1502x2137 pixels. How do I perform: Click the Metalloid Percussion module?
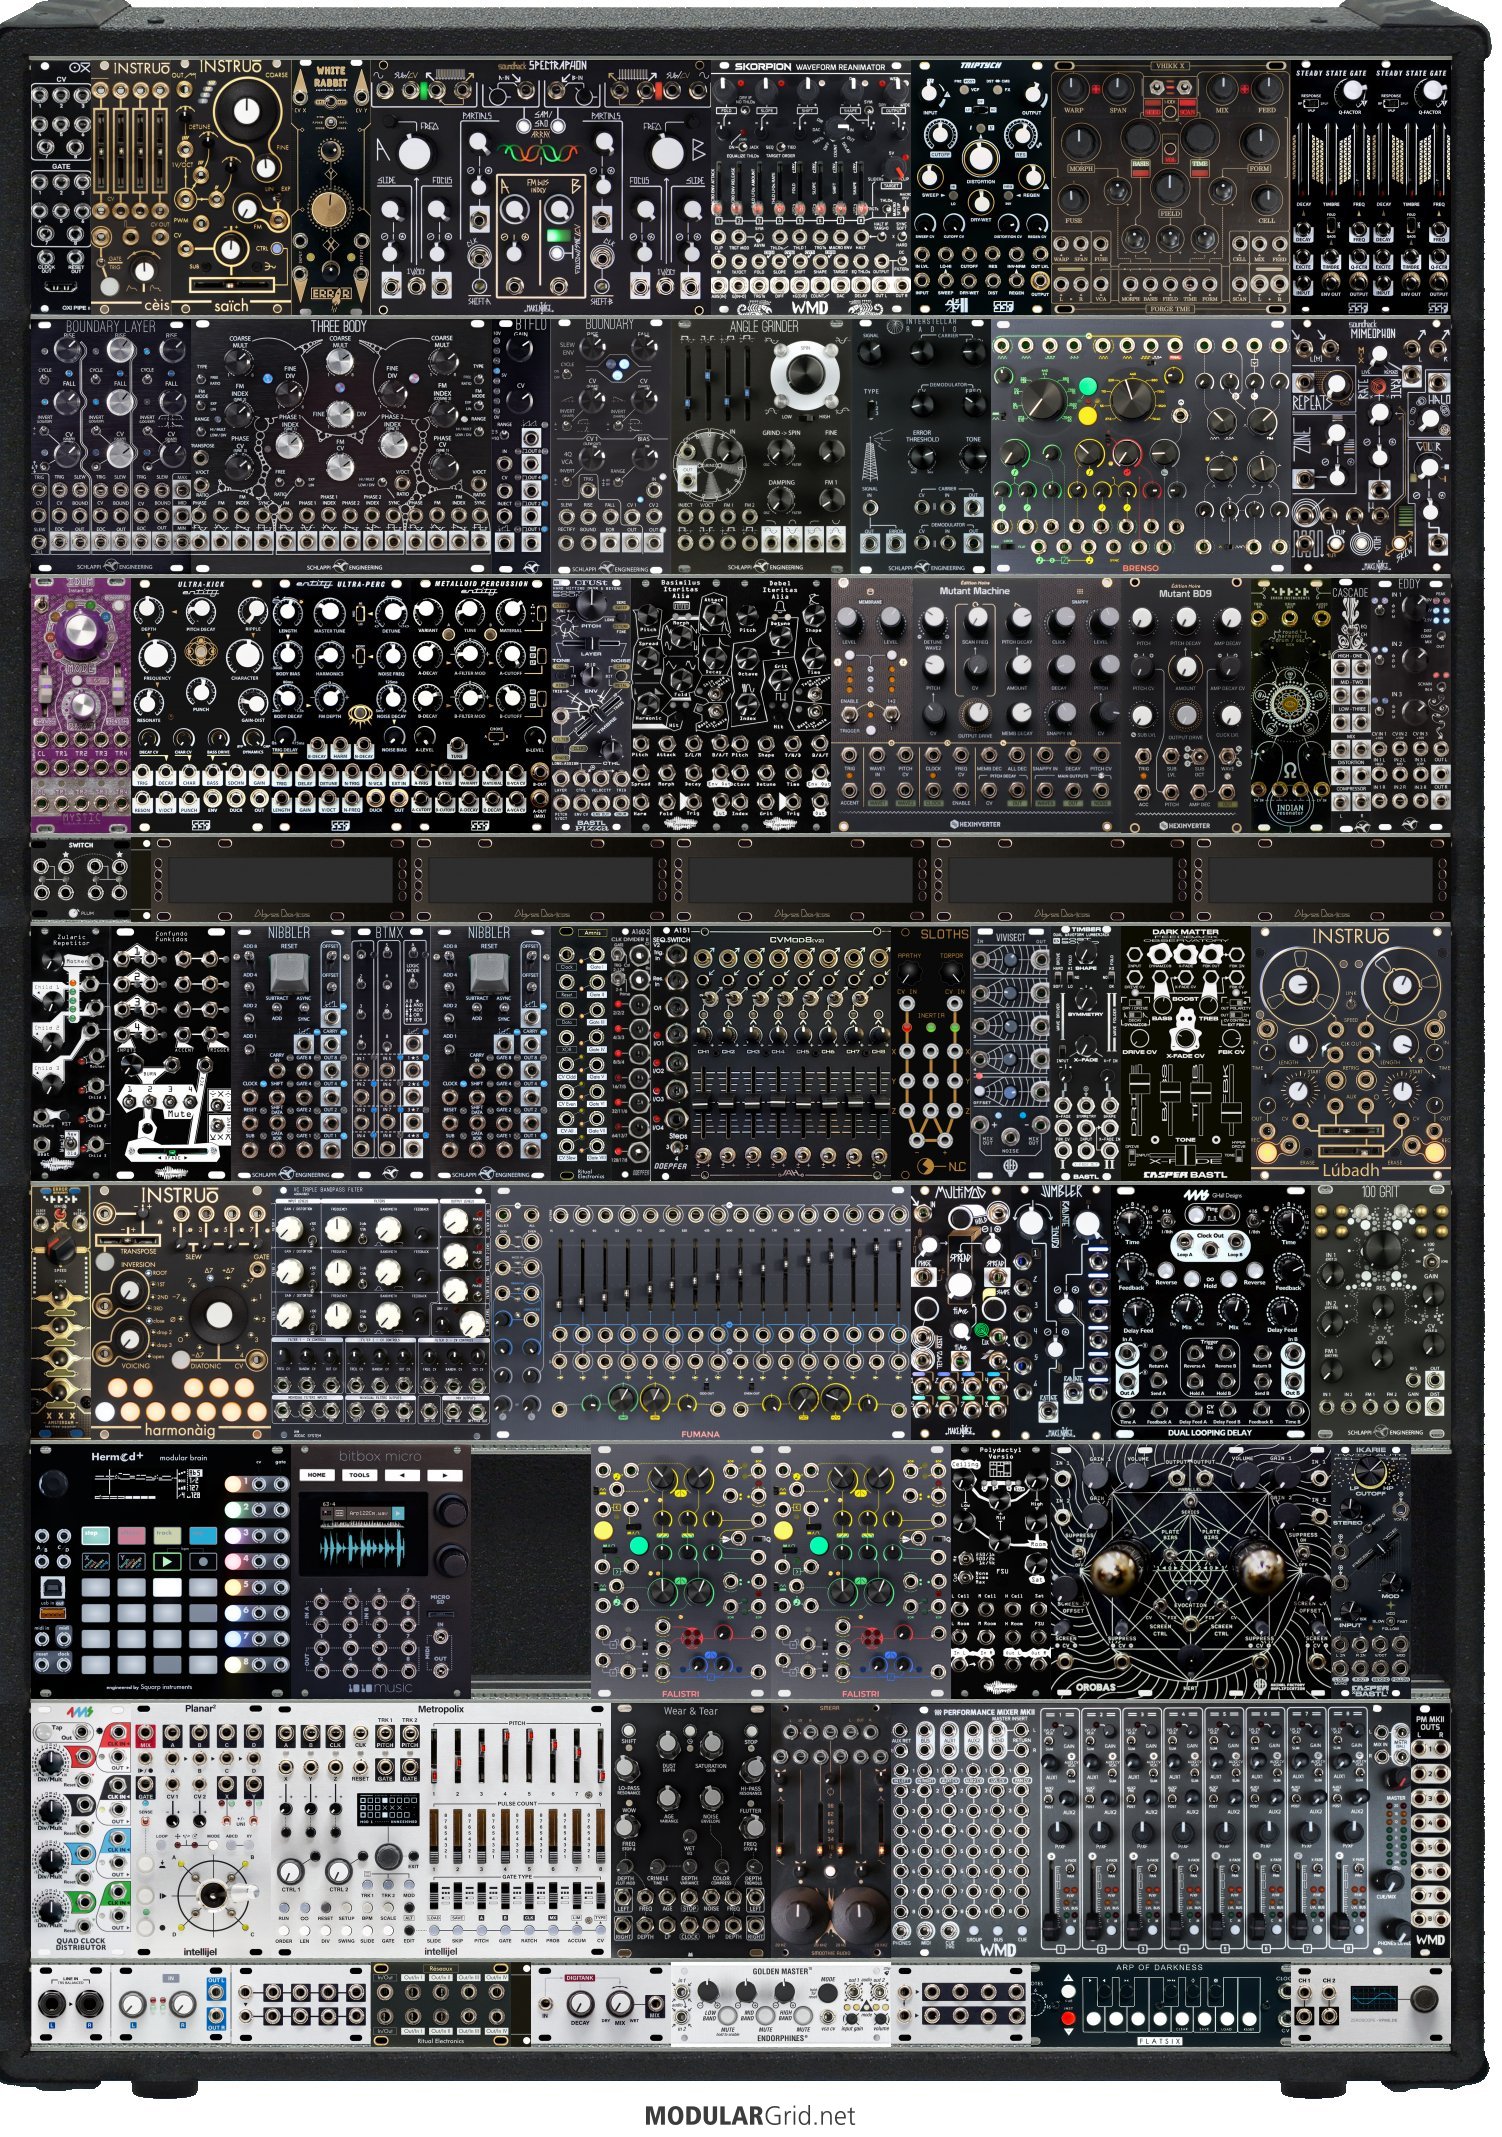point(481,705)
